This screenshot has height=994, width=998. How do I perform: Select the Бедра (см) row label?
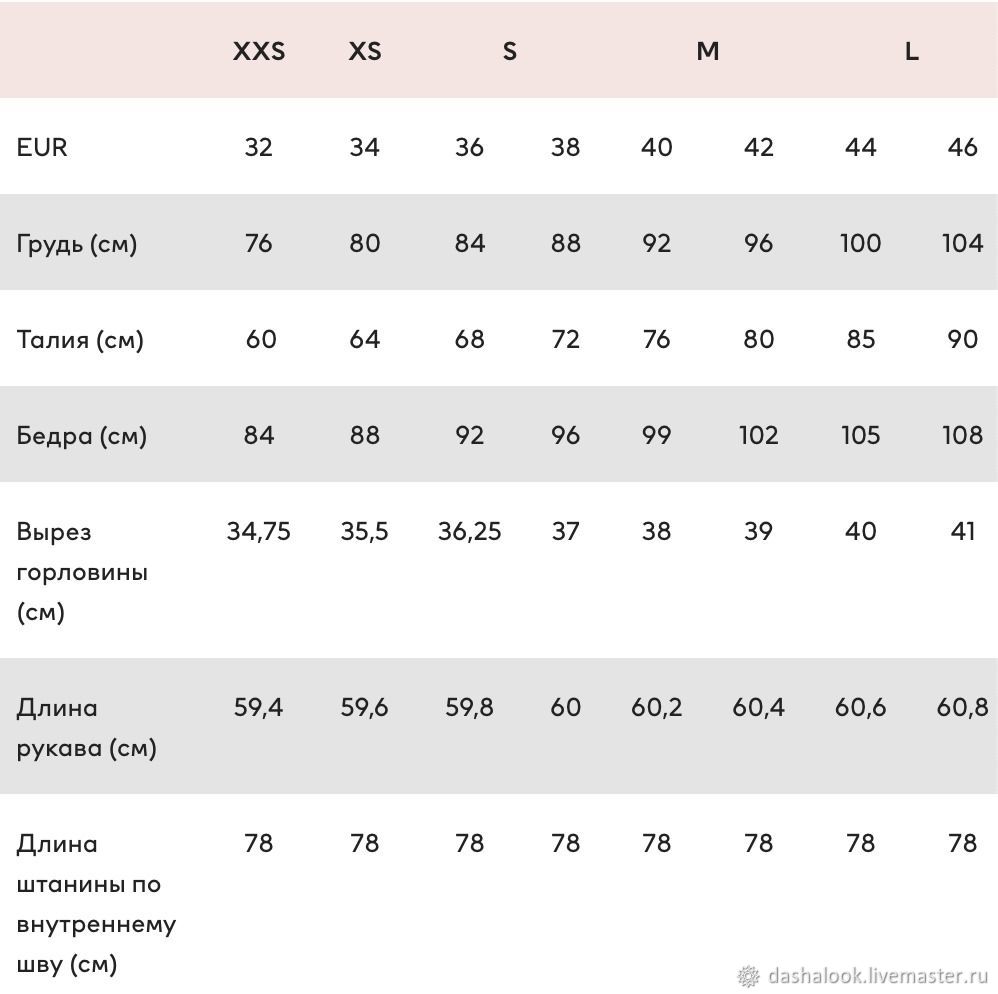click(81, 436)
